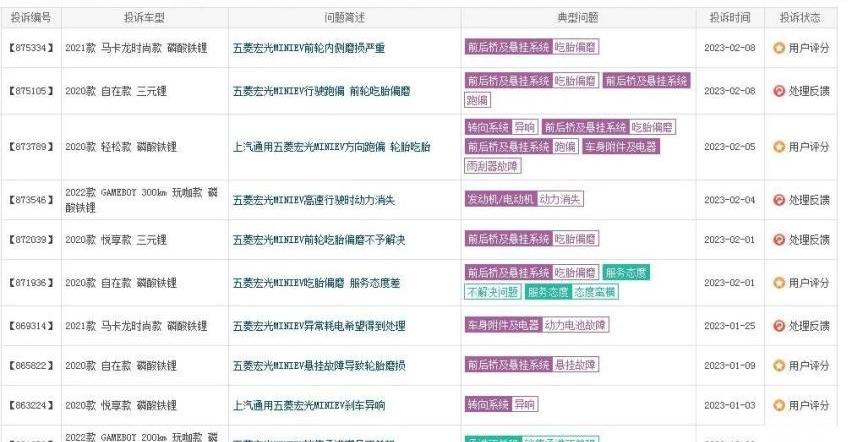
Task: Click complaint number 【865822】
Action: [31, 365]
